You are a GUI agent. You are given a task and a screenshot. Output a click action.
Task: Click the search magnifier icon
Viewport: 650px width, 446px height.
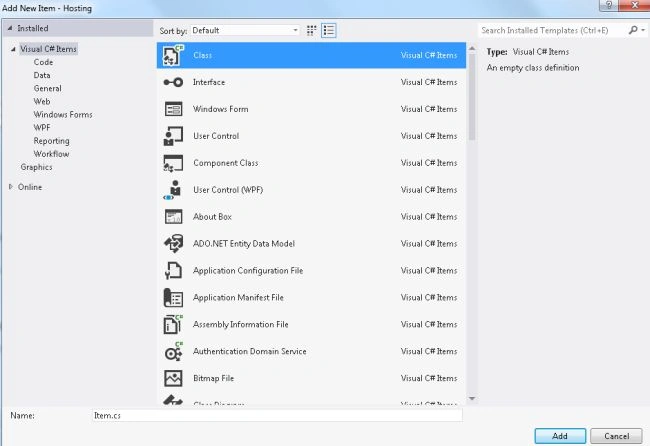[633, 30]
